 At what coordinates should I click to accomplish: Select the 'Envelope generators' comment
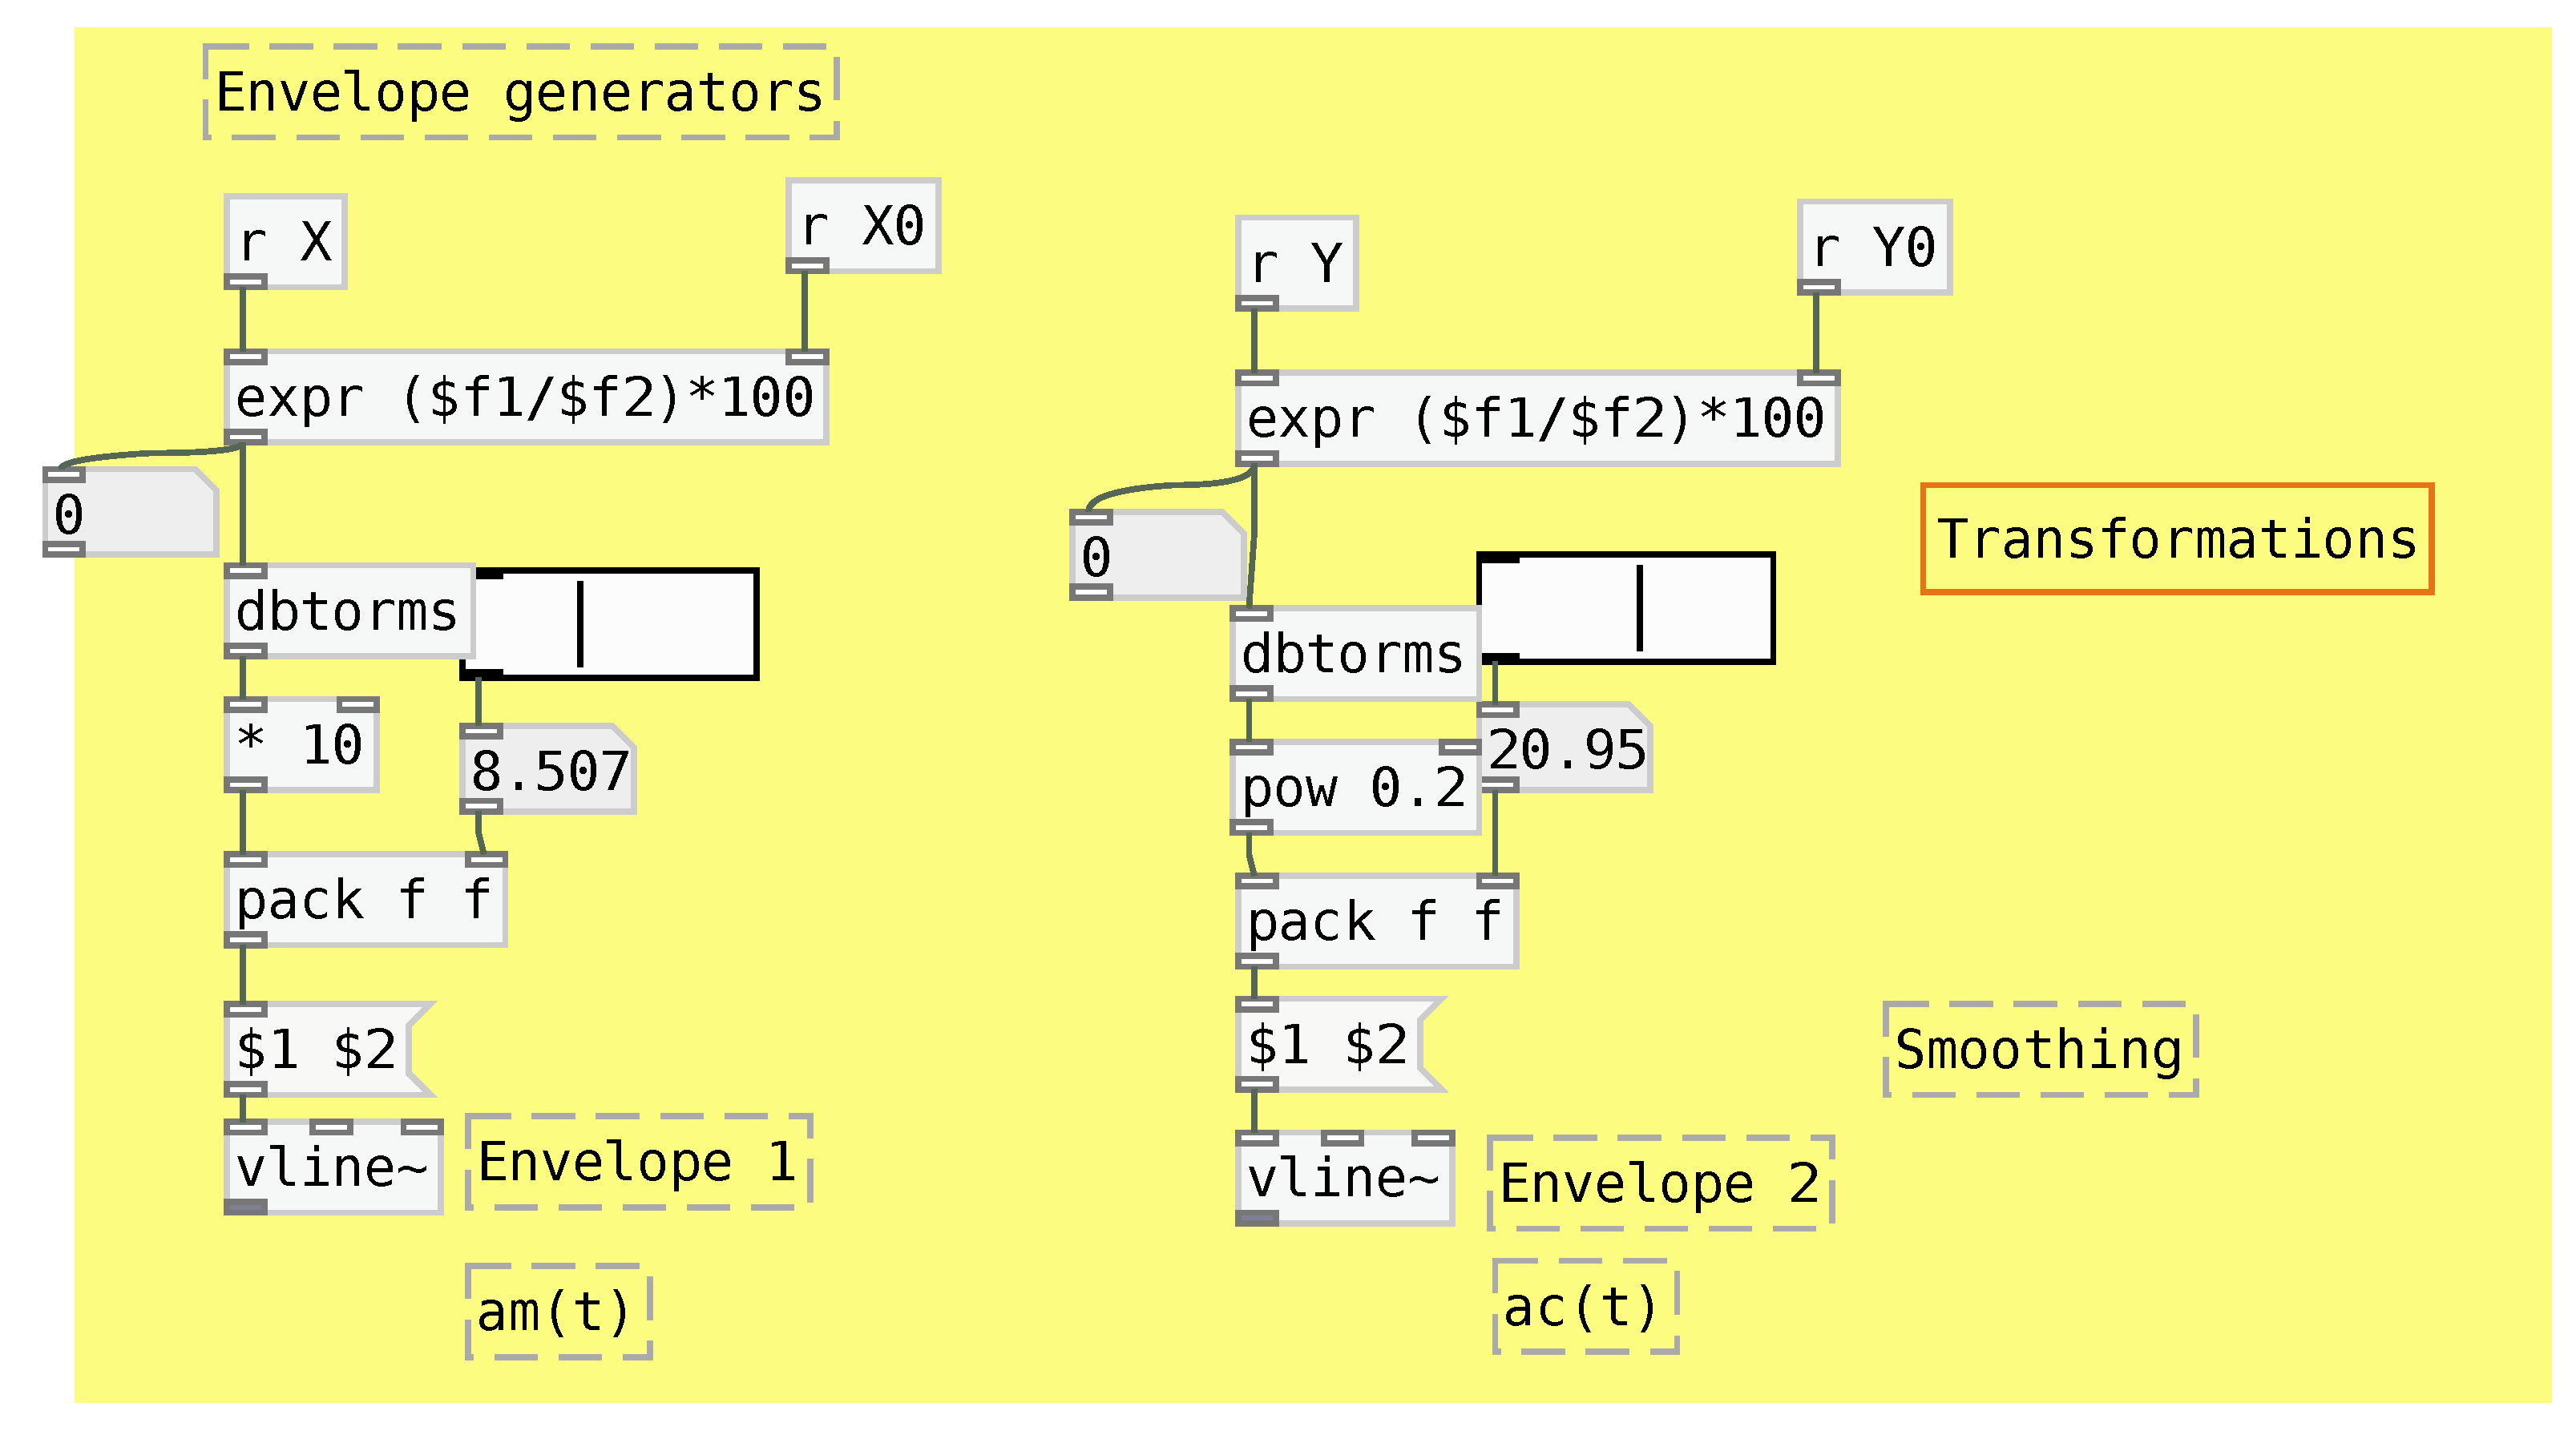pos(520,92)
